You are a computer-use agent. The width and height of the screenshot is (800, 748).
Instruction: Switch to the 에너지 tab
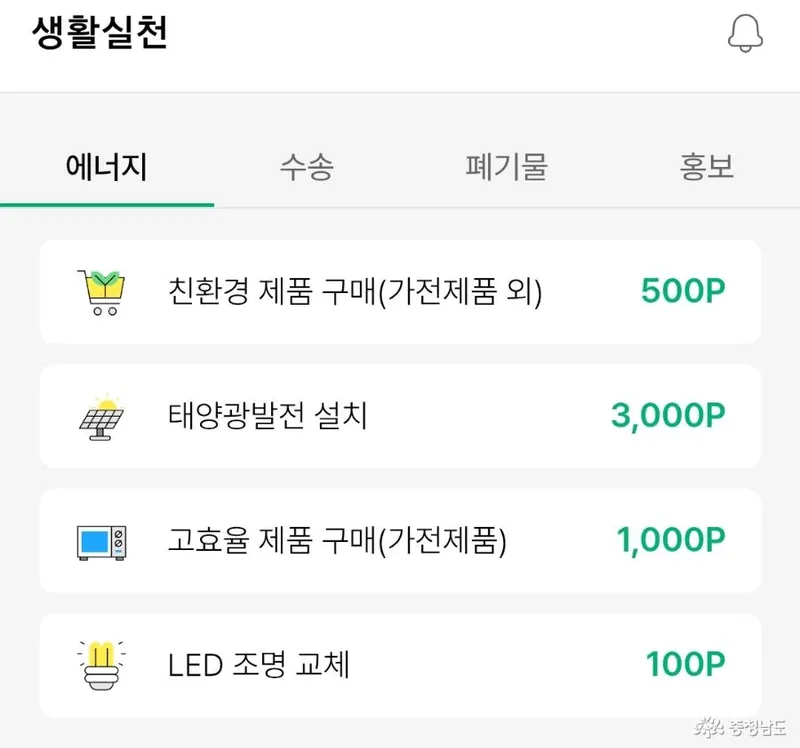106,167
